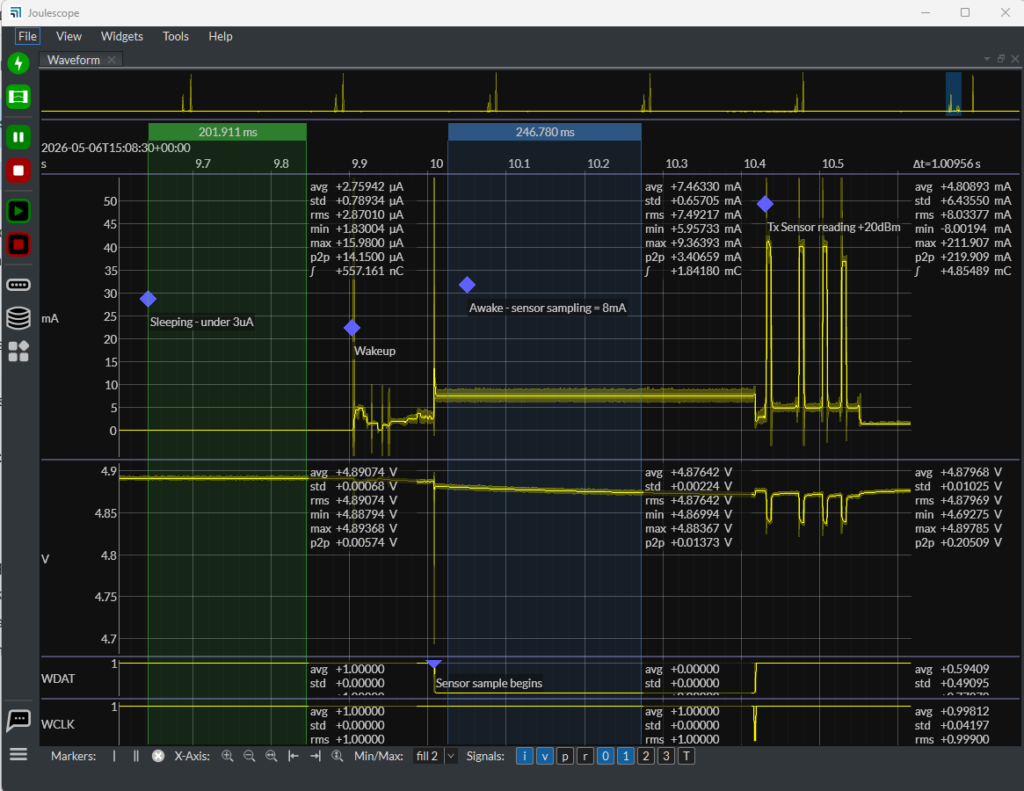1024x791 pixels.
Task: Start capture with the green triangle play button
Action: [x=18, y=211]
